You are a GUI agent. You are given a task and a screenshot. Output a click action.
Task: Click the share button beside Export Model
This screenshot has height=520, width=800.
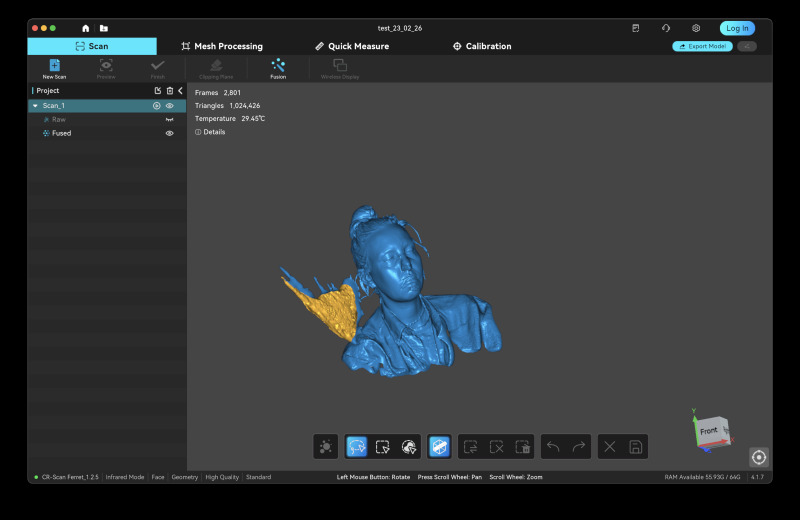(x=746, y=46)
